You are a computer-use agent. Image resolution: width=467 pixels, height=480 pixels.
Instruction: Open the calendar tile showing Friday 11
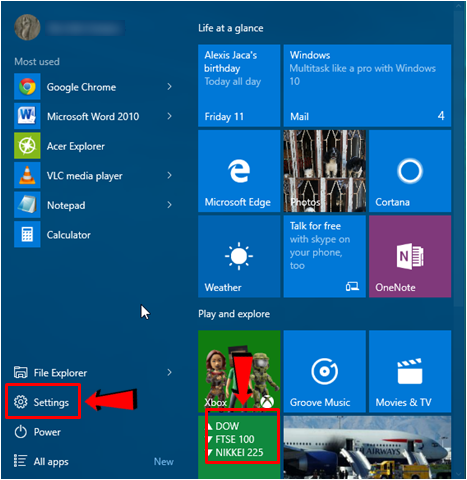point(239,86)
